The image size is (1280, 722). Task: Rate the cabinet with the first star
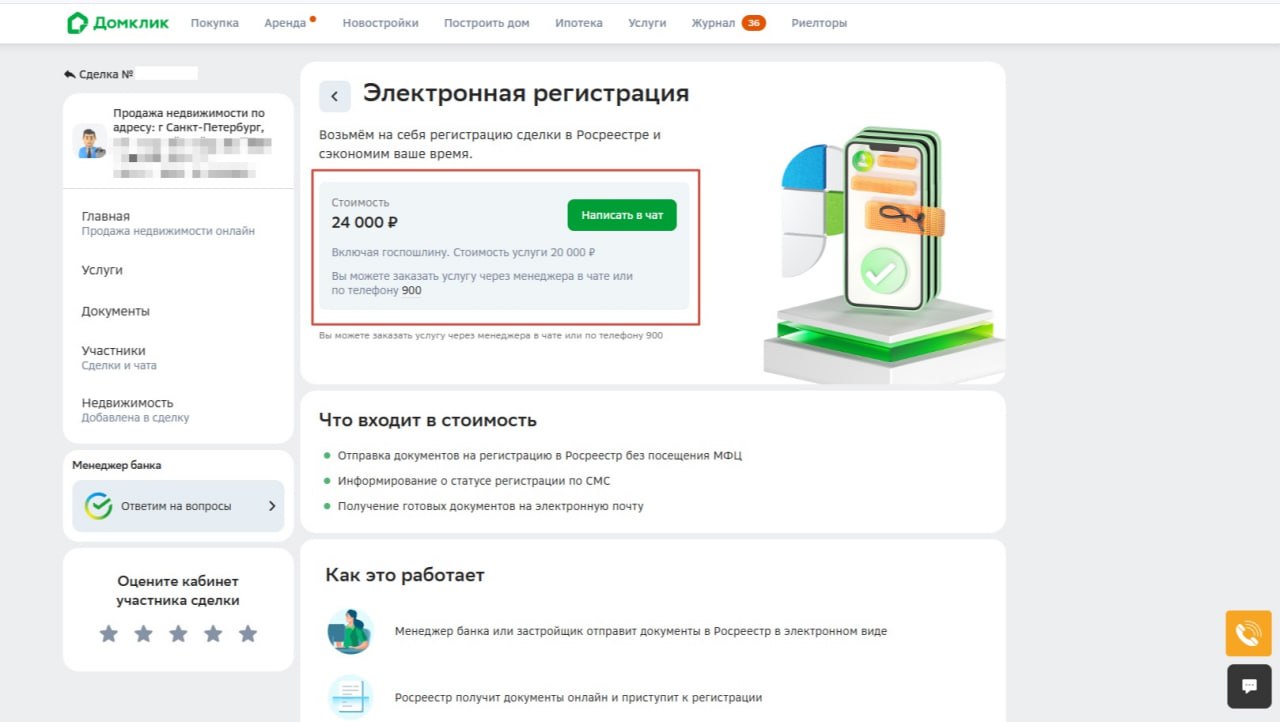tap(109, 634)
